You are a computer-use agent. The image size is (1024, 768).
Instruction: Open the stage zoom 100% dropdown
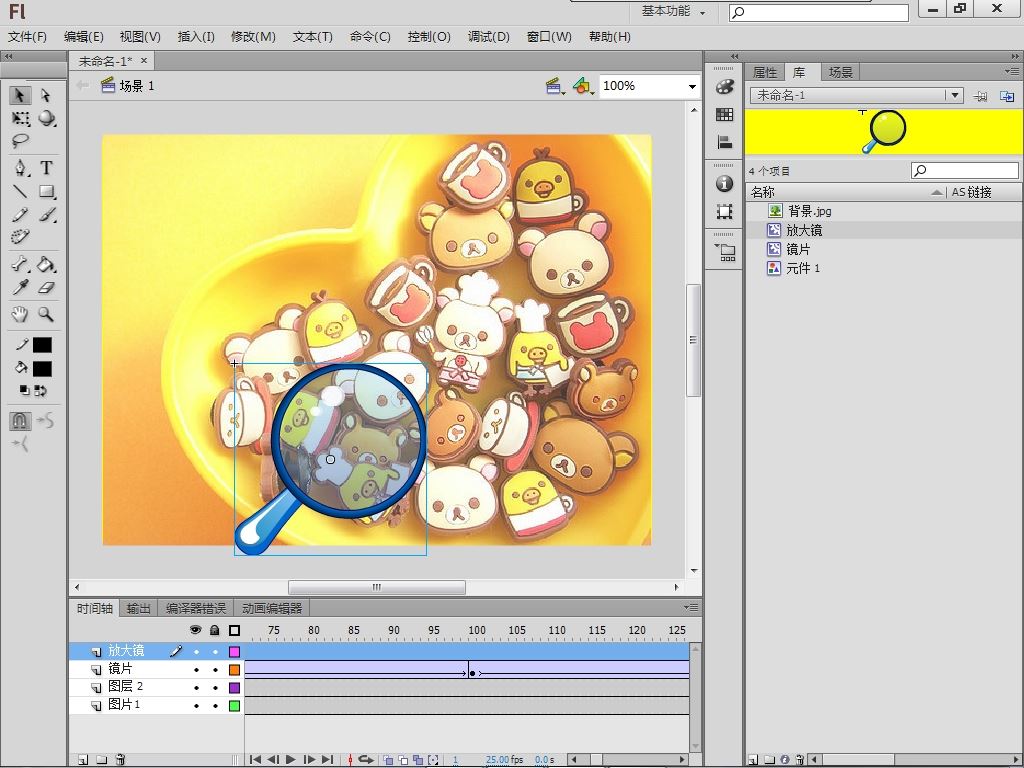[692, 86]
